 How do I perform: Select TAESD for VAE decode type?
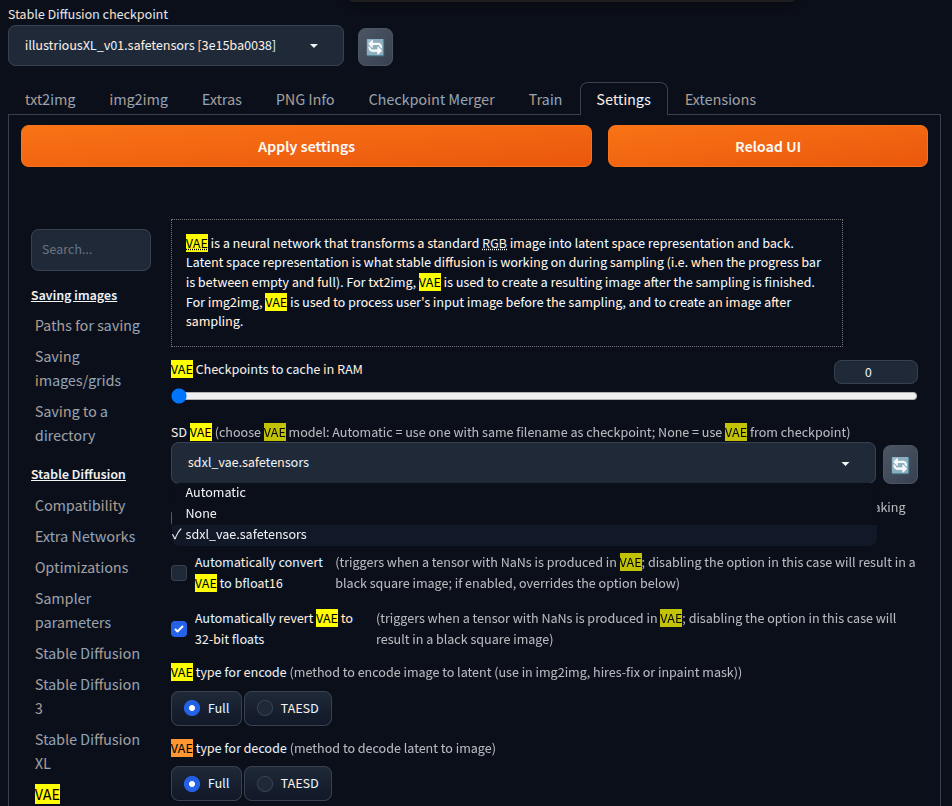[x=288, y=784]
